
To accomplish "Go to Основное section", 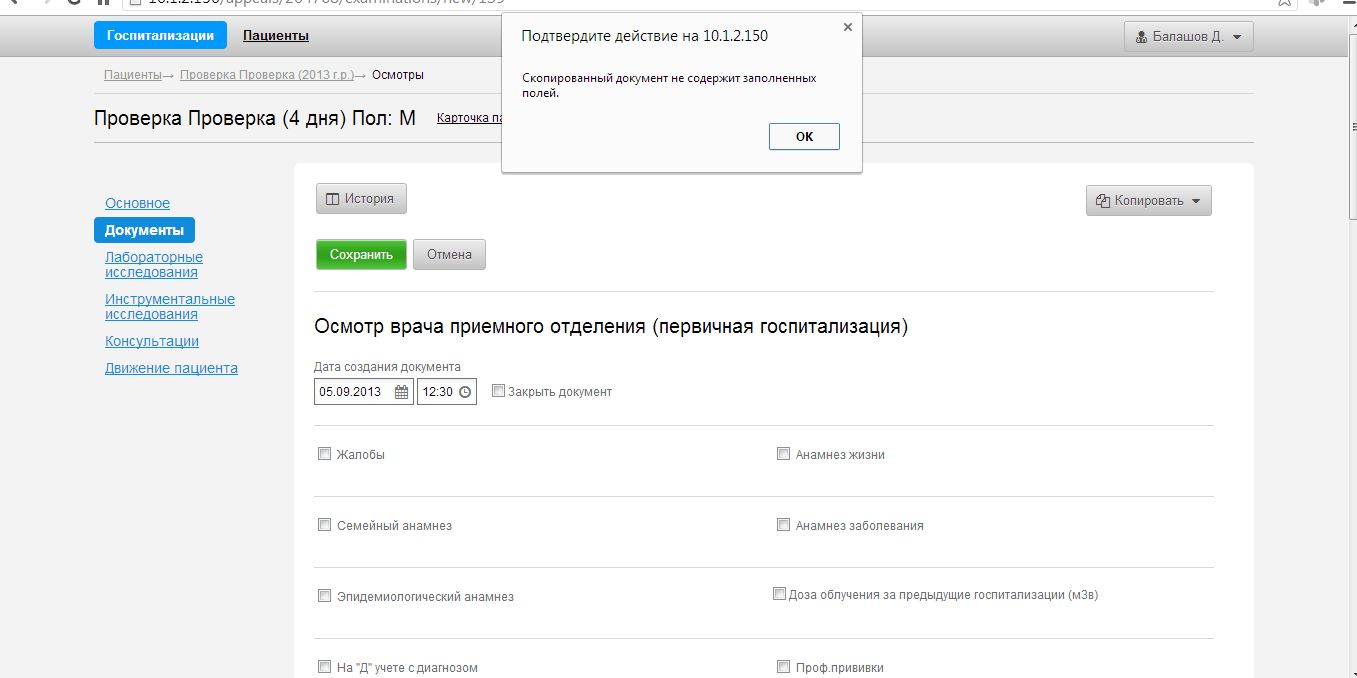I will point(137,203).
